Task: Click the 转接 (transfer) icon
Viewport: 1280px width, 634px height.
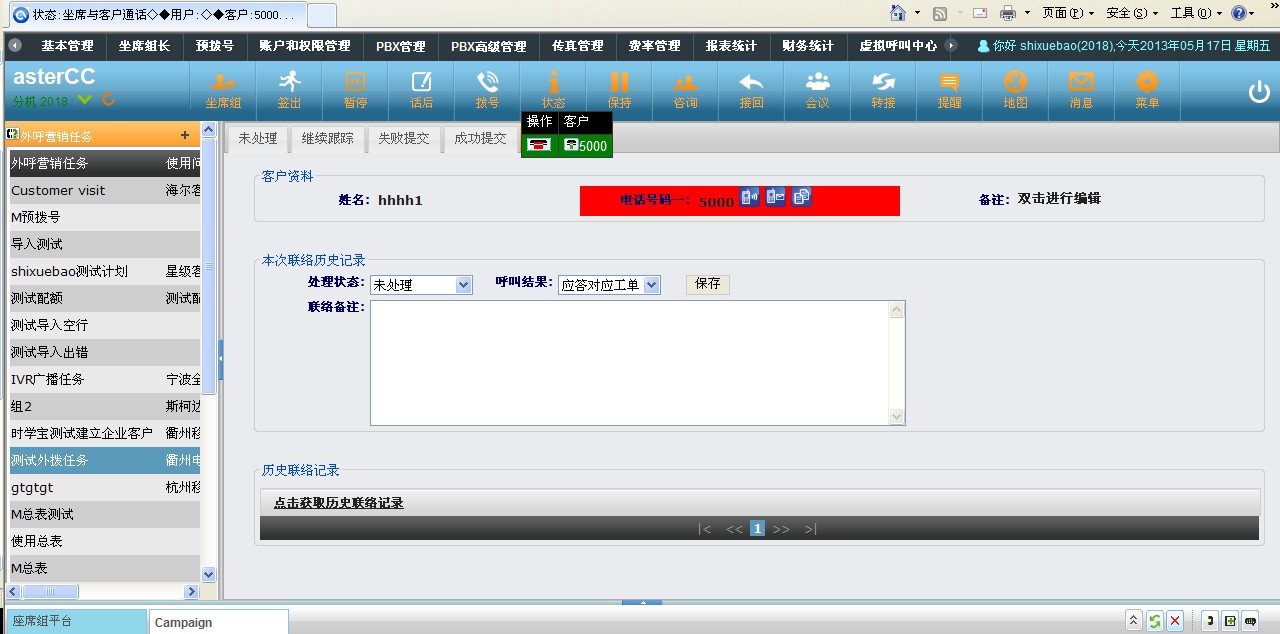Action: click(x=883, y=88)
